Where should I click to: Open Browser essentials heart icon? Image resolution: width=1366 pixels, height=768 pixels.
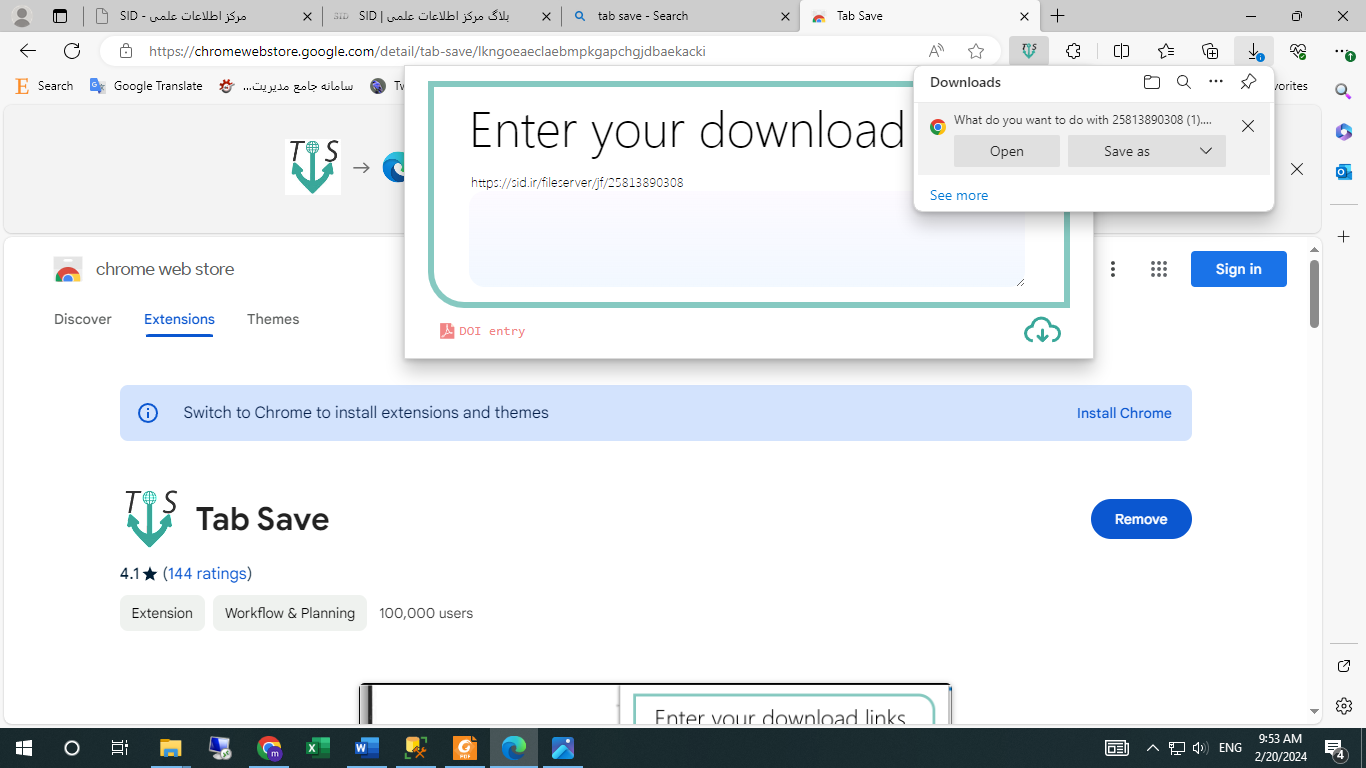[1298, 51]
